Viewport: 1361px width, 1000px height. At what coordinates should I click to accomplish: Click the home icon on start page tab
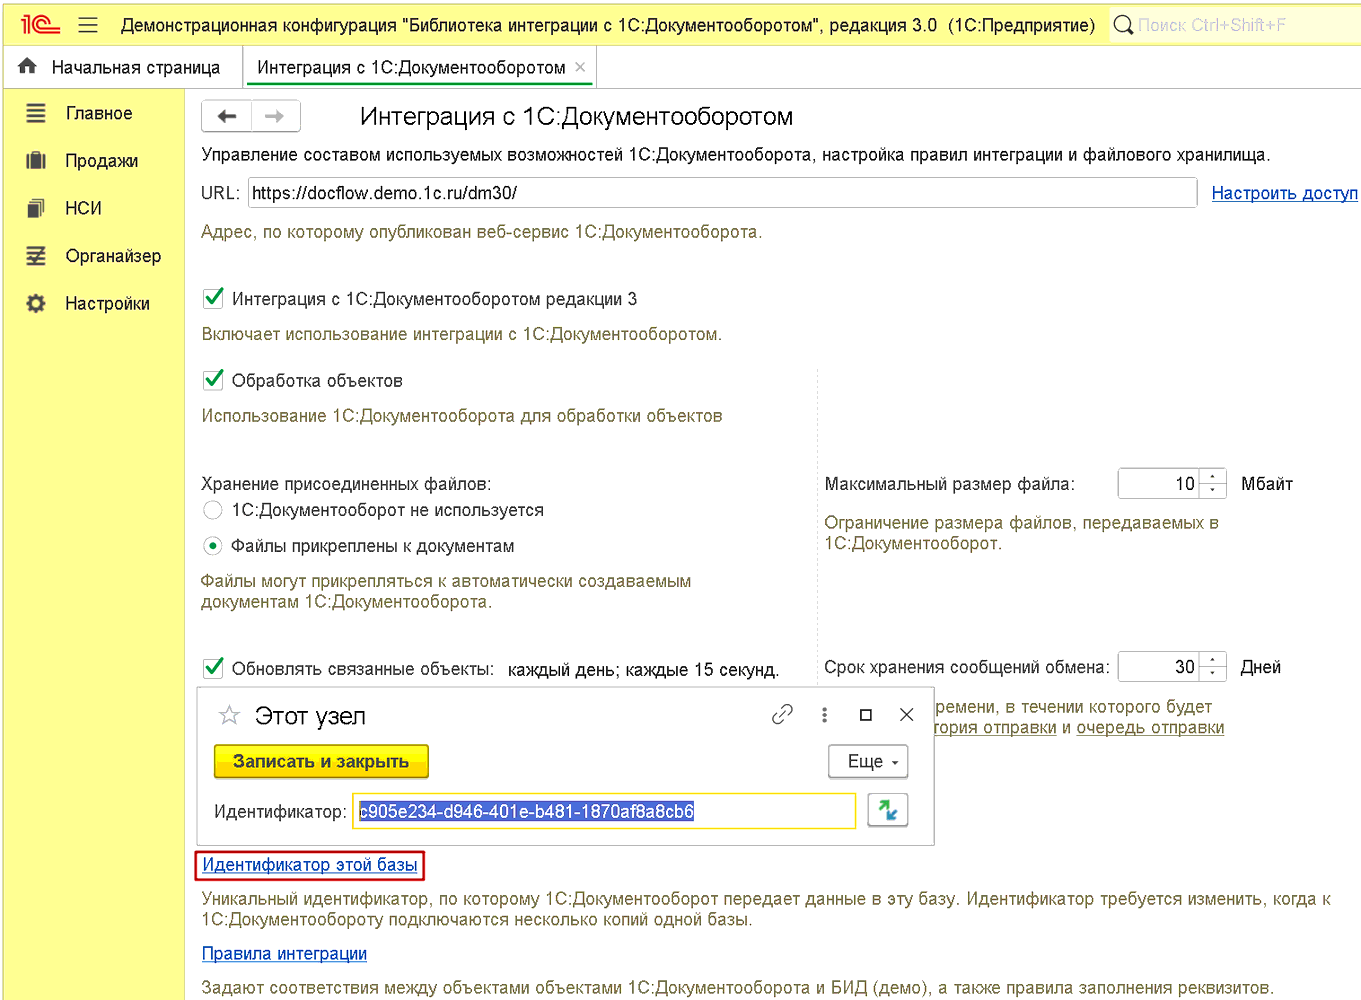(27, 66)
